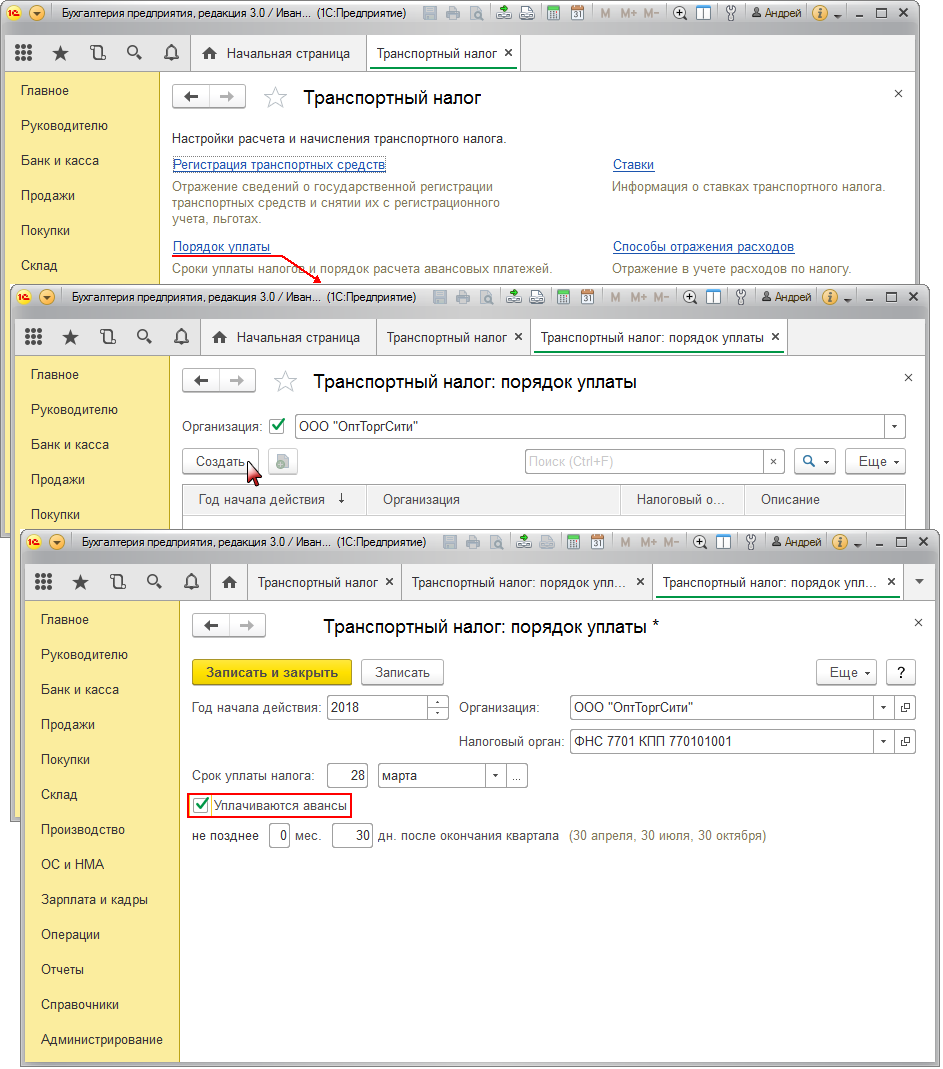Click Favorites star icon in bottom window toolbar
The height and width of the screenshot is (1069, 943).
[81, 582]
